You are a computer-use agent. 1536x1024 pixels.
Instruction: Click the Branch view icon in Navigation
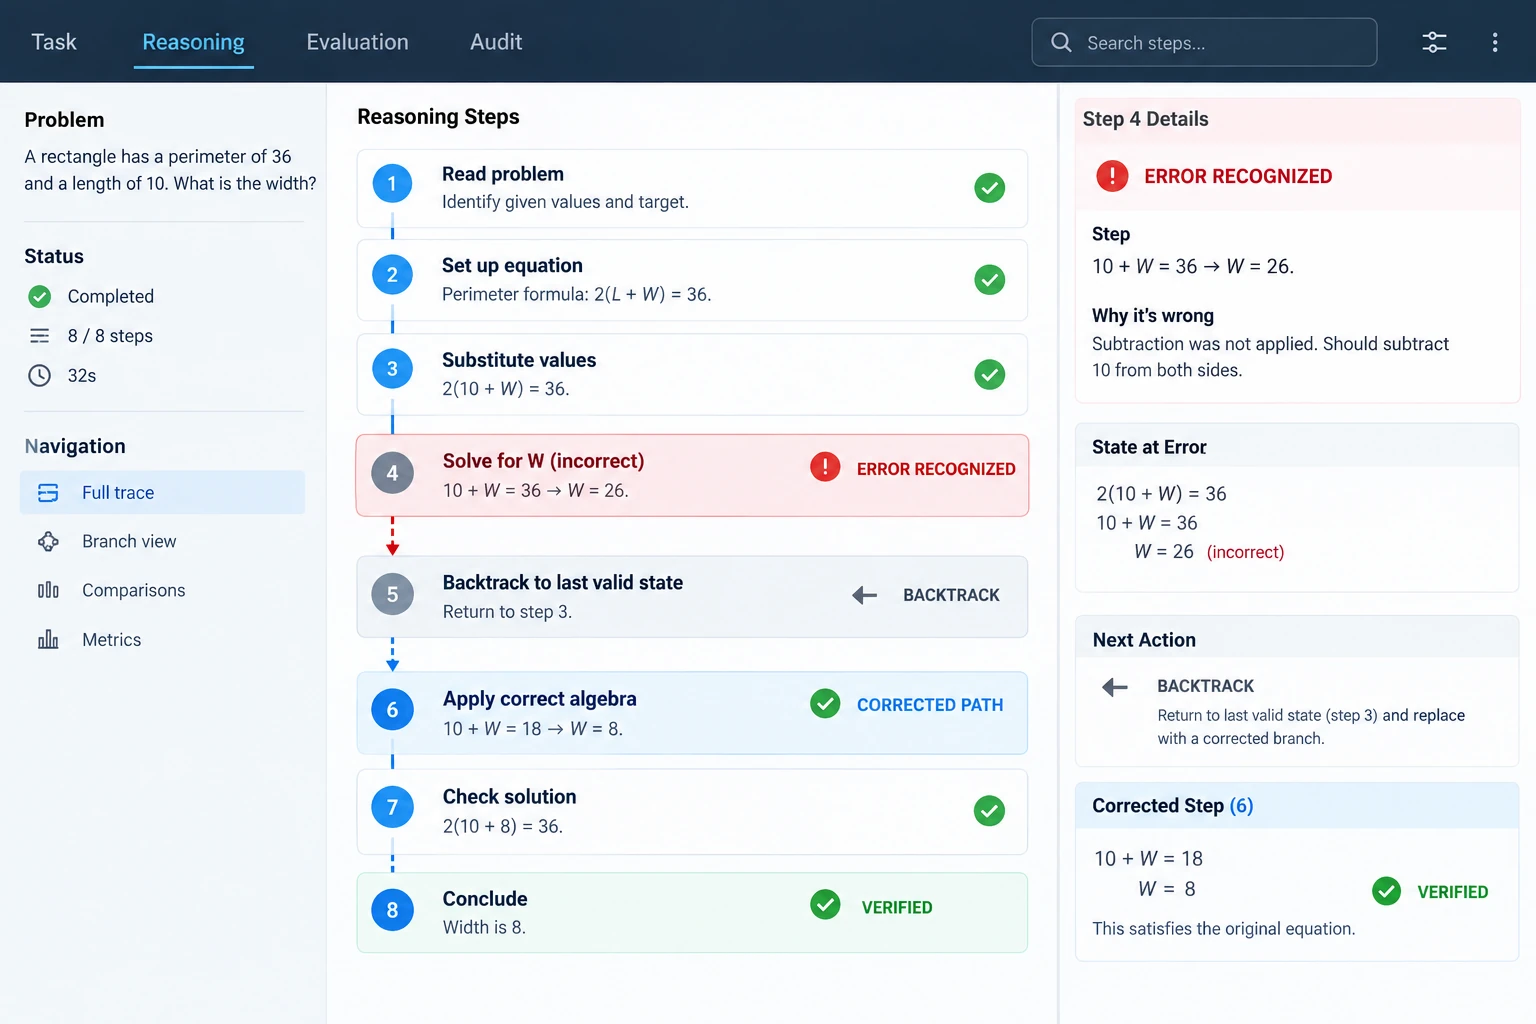48,541
